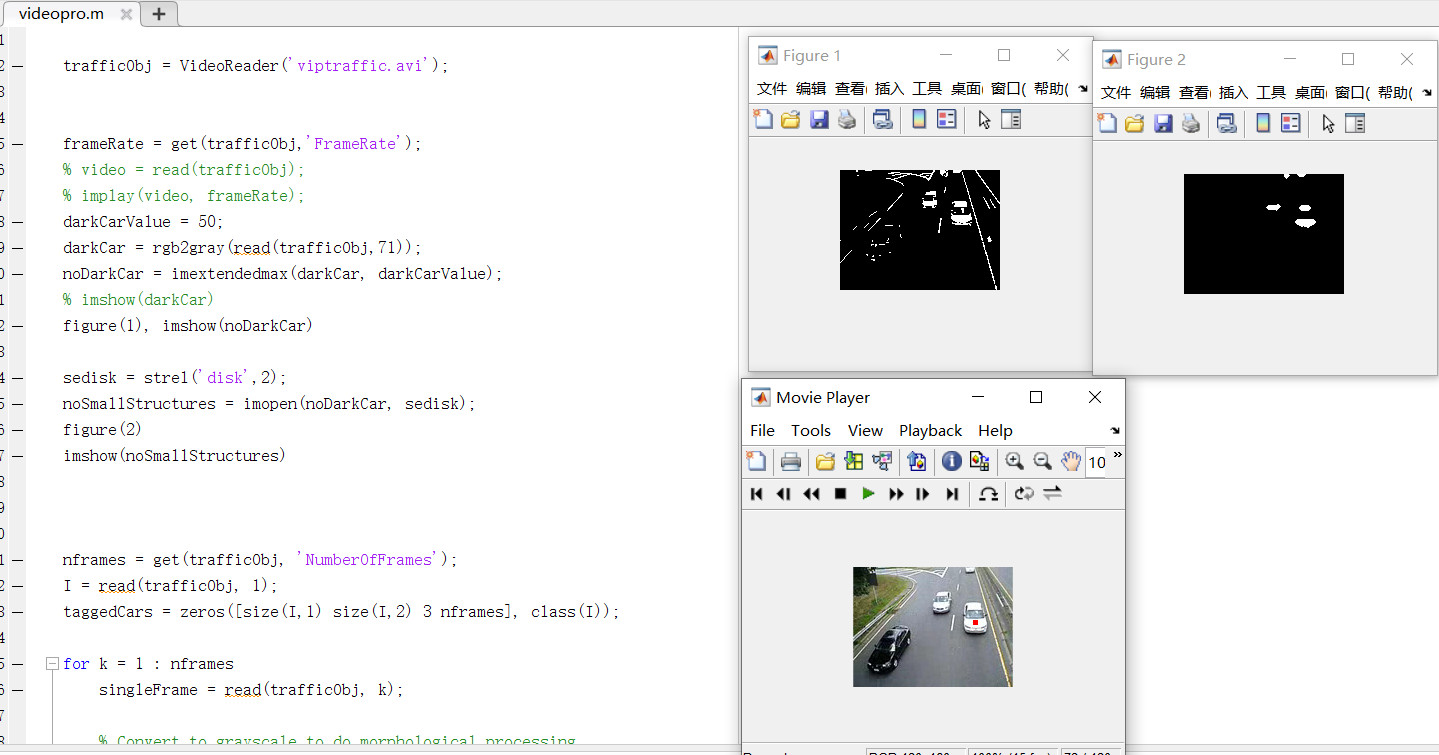
Task: Click Print icon in Movie Player
Action: pyautogui.click(x=791, y=461)
